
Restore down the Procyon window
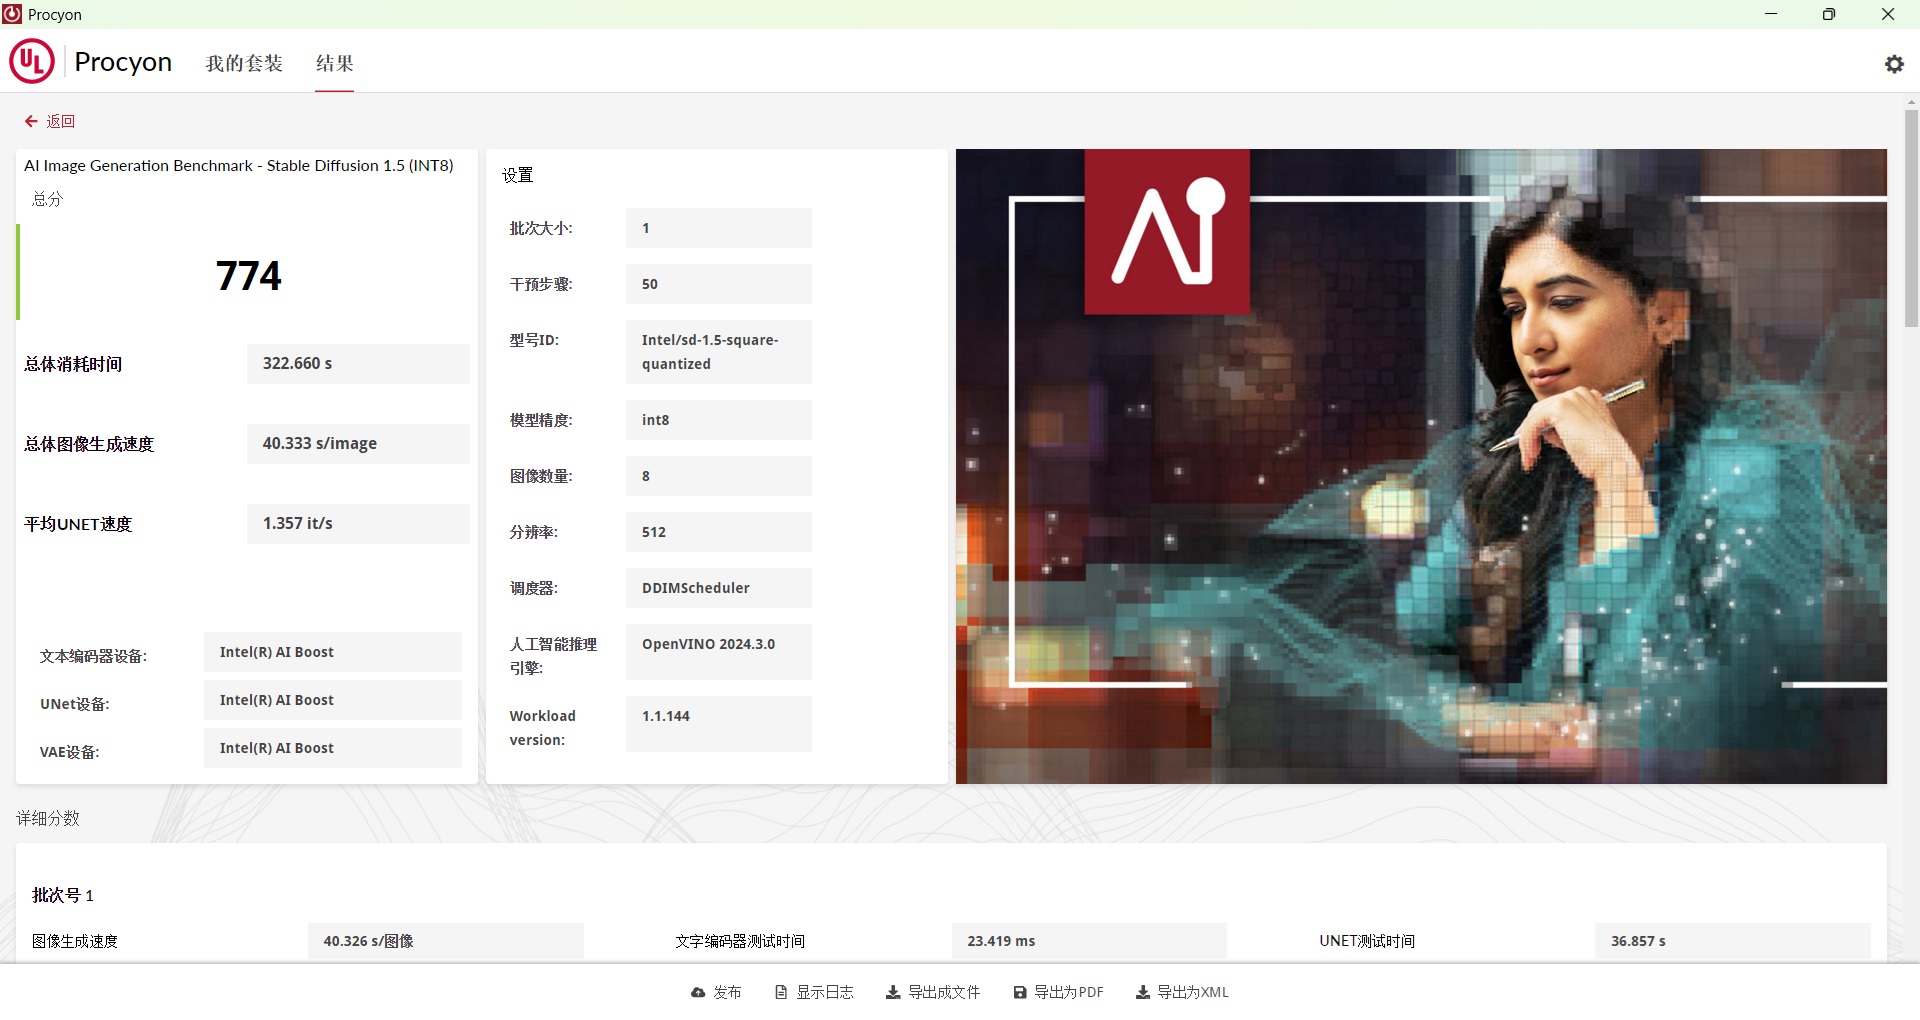1829,14
